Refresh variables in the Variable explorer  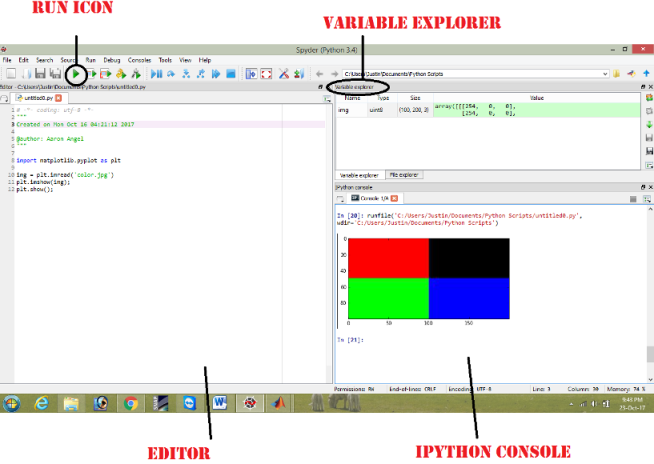point(649,98)
